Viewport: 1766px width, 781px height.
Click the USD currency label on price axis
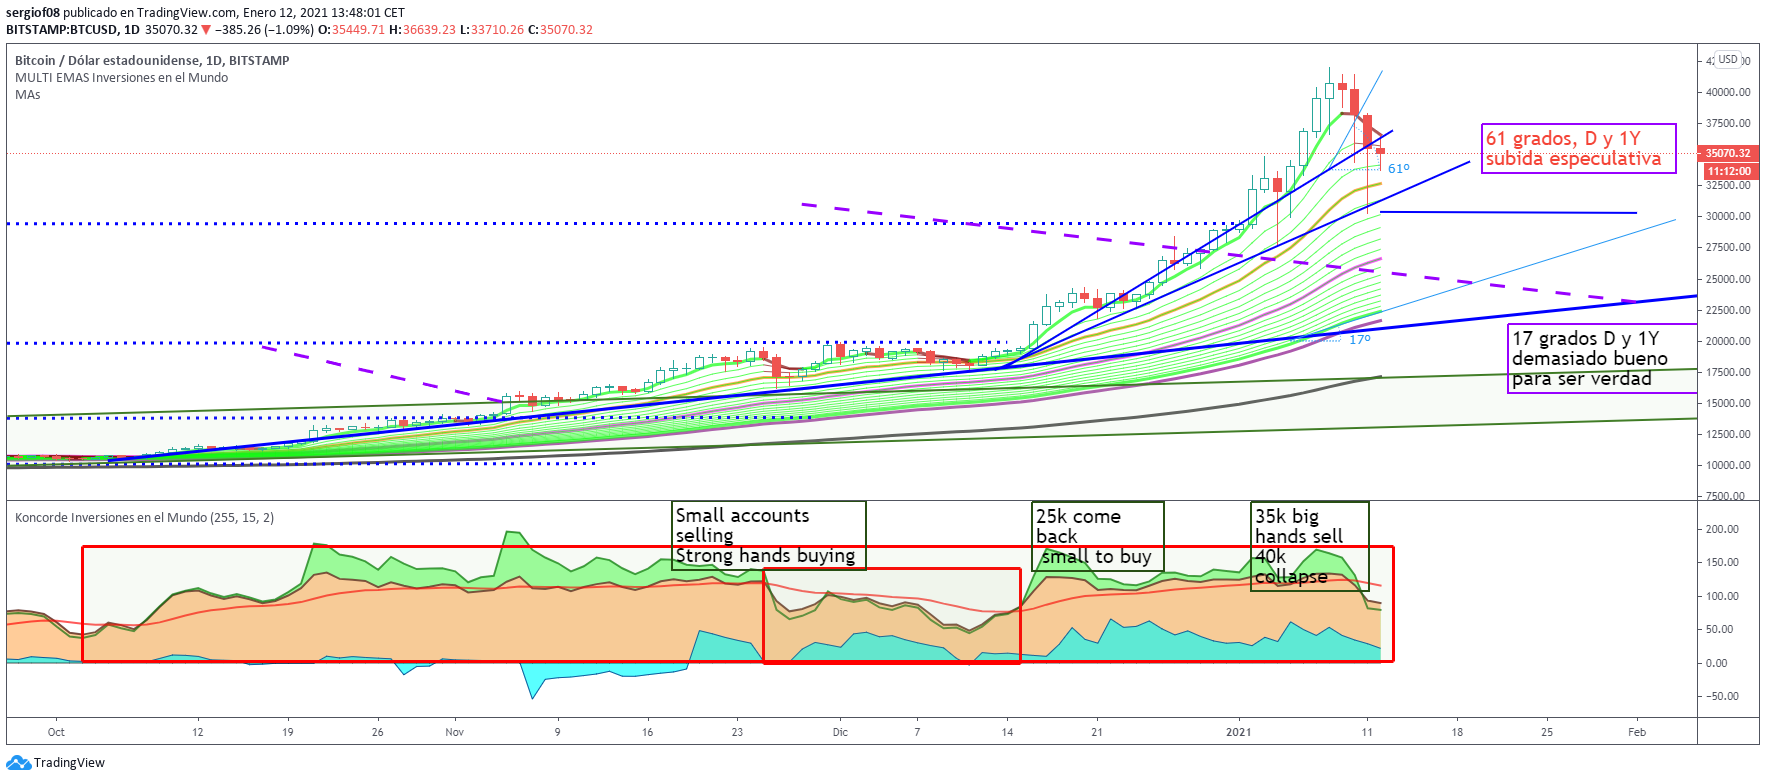1728,59
